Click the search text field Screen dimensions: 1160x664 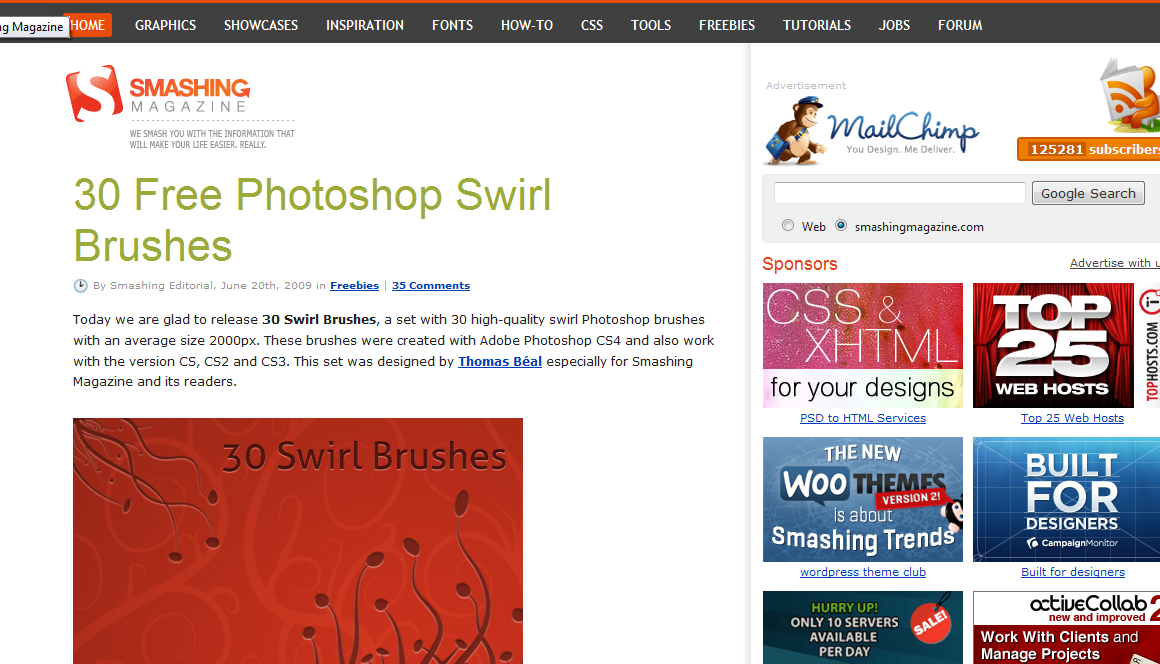click(x=900, y=193)
